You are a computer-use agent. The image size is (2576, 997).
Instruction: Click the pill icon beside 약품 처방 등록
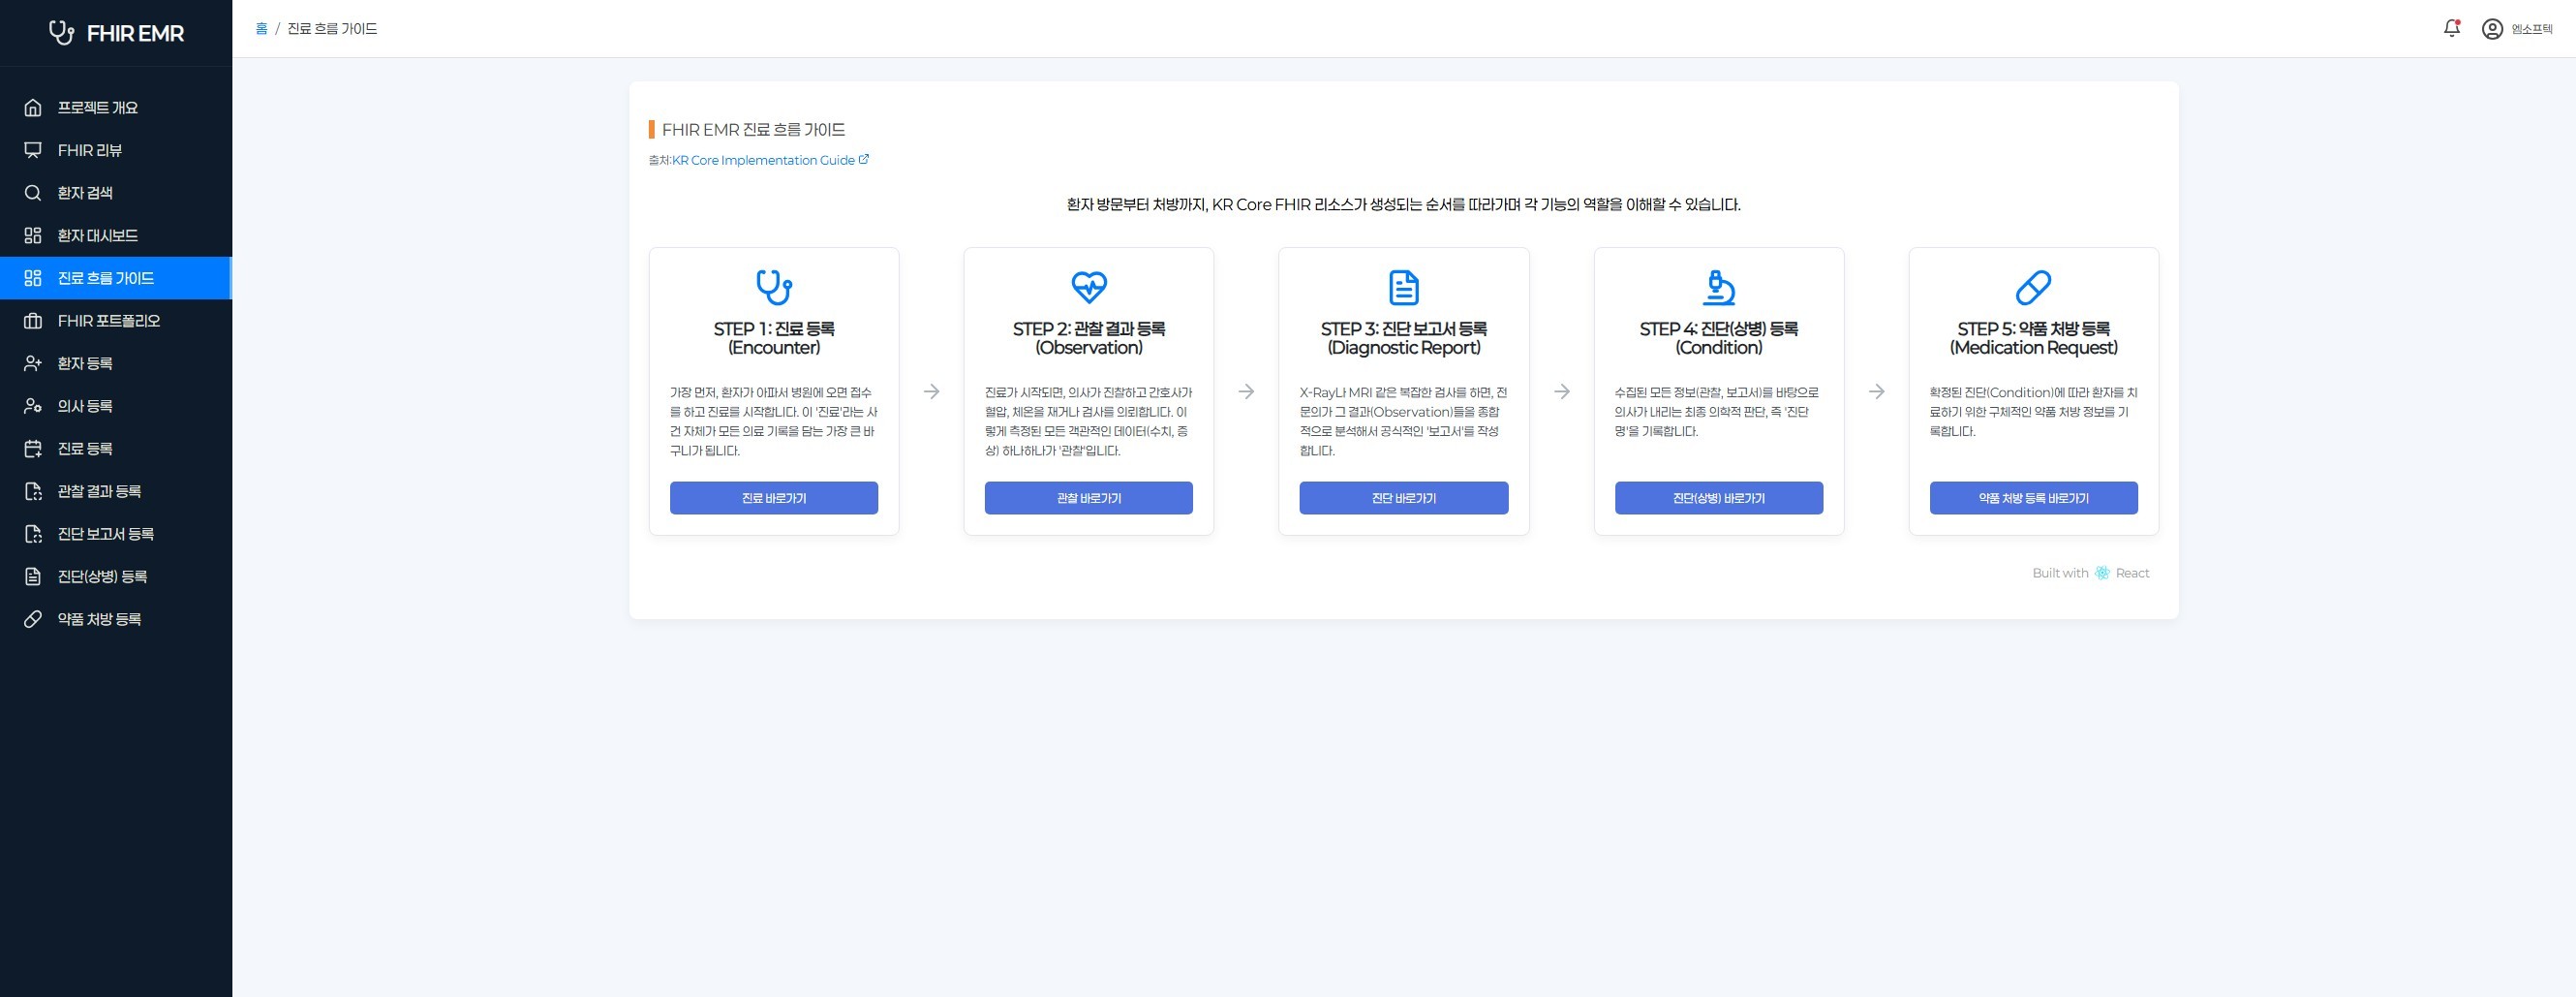(33, 619)
